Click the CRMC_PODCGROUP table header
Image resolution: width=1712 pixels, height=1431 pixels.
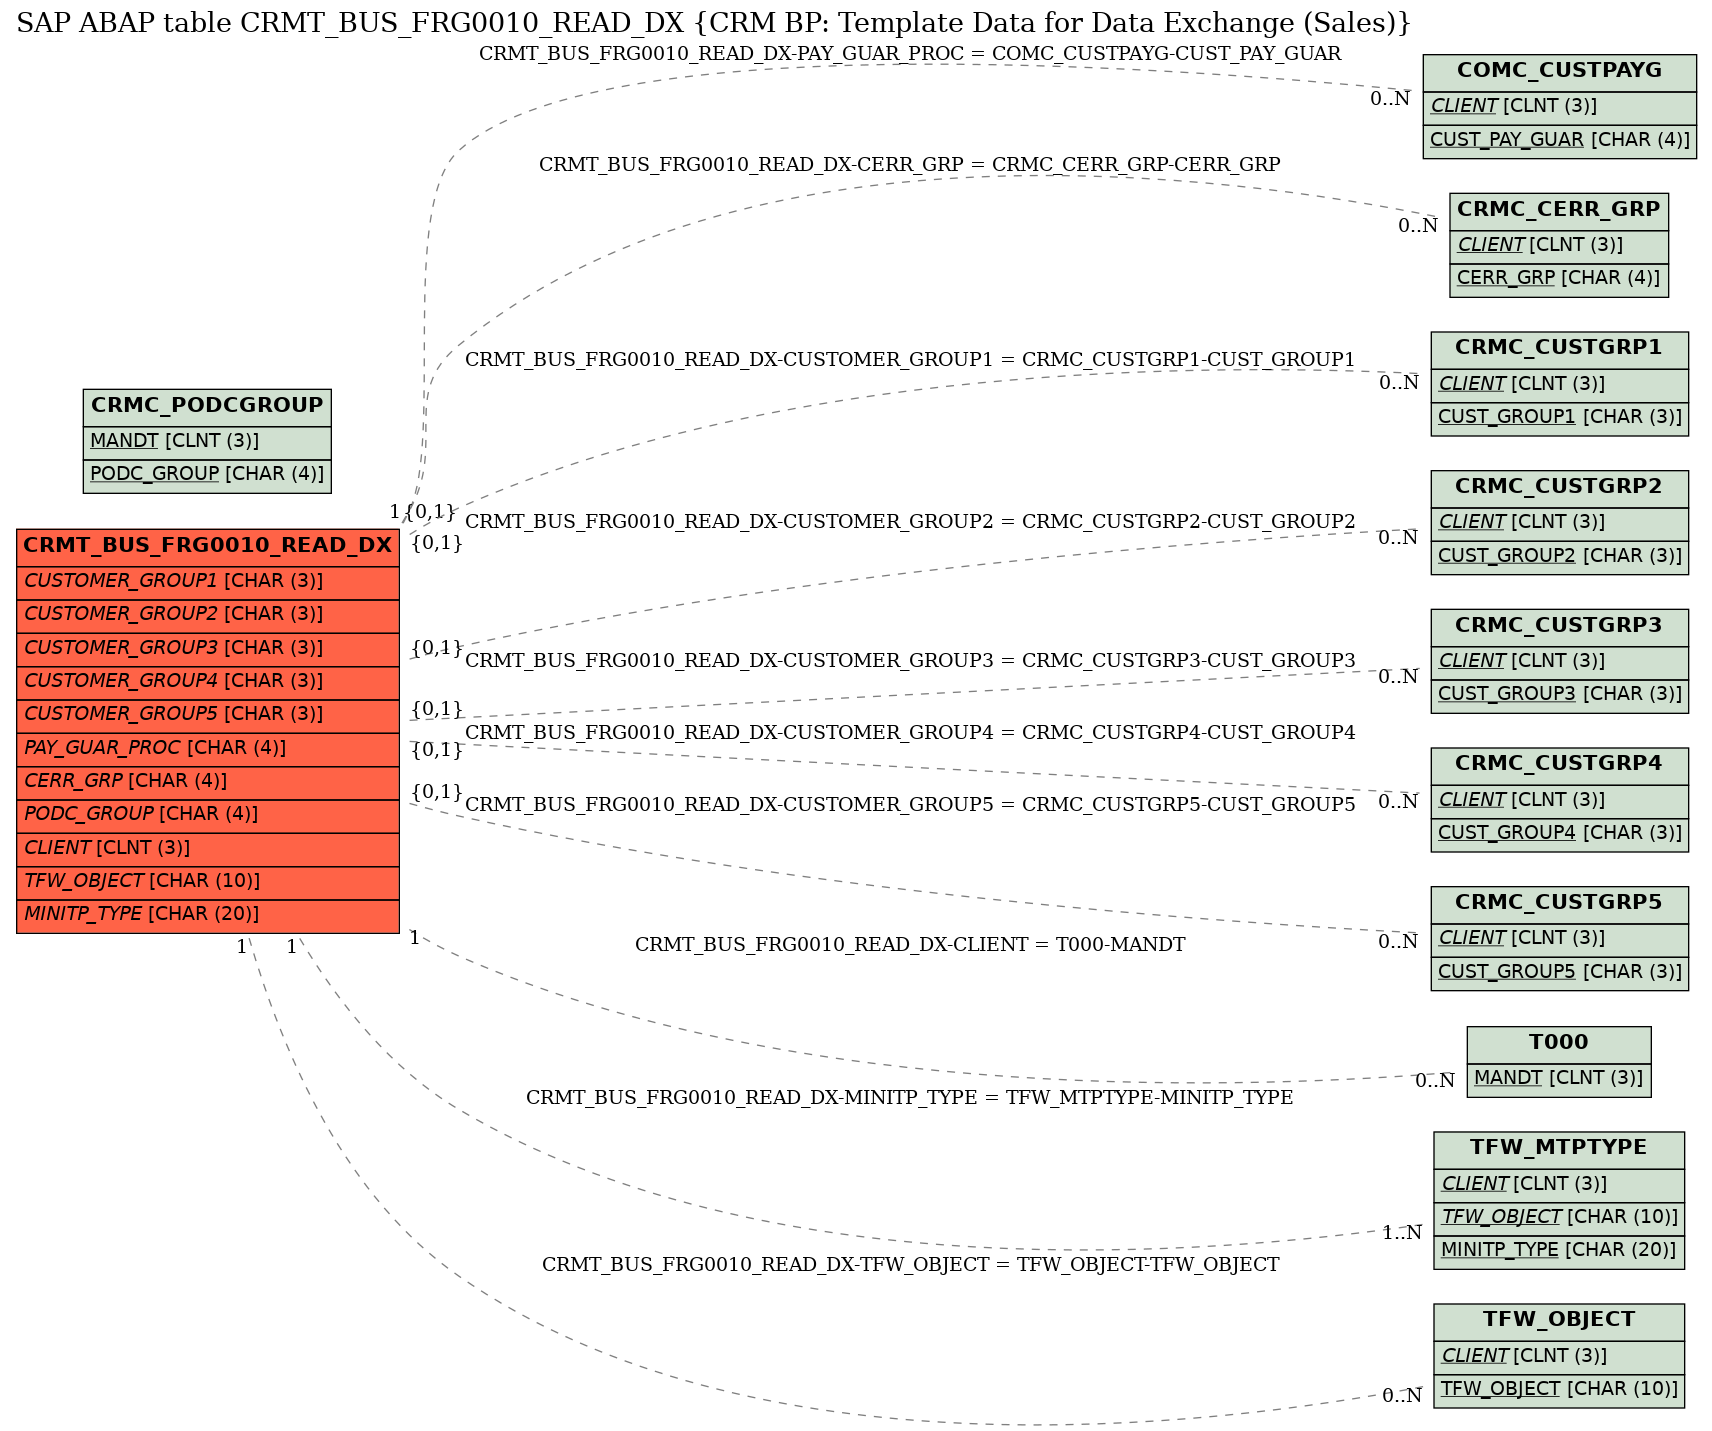(207, 406)
